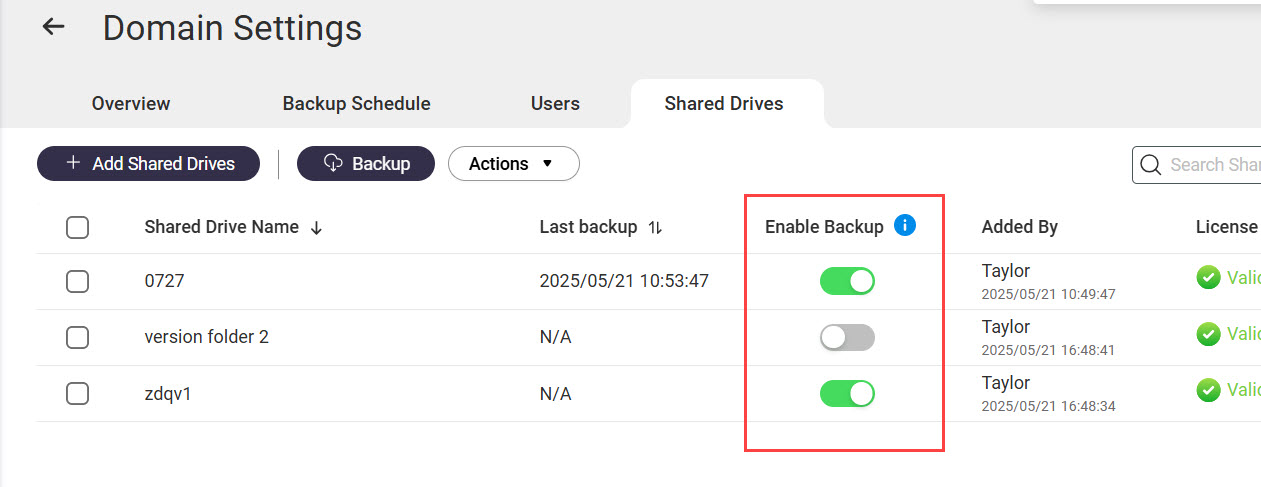Enable backup toggle for version folder 2
Screen dimensions: 1261x487
[x=847, y=338]
